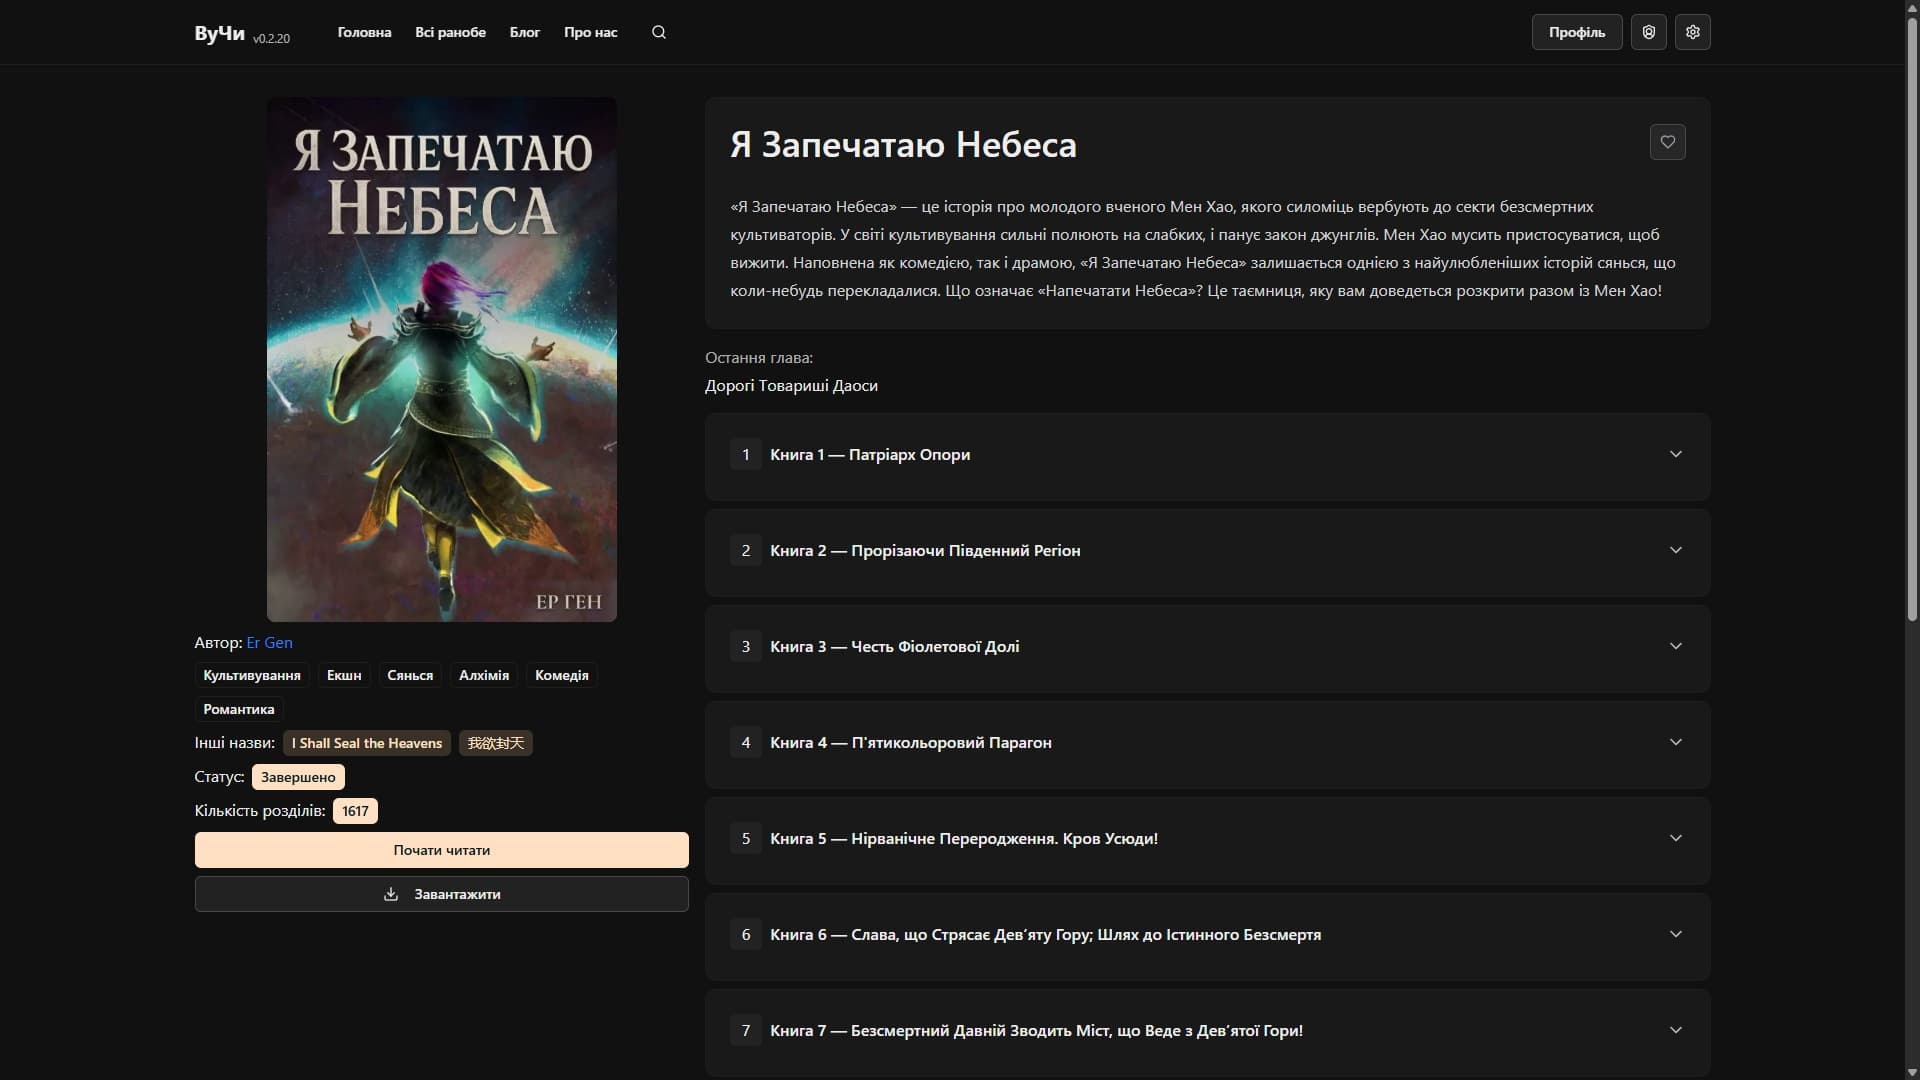Select the Комедія genre tag
1920x1080 pixels.
click(x=562, y=675)
